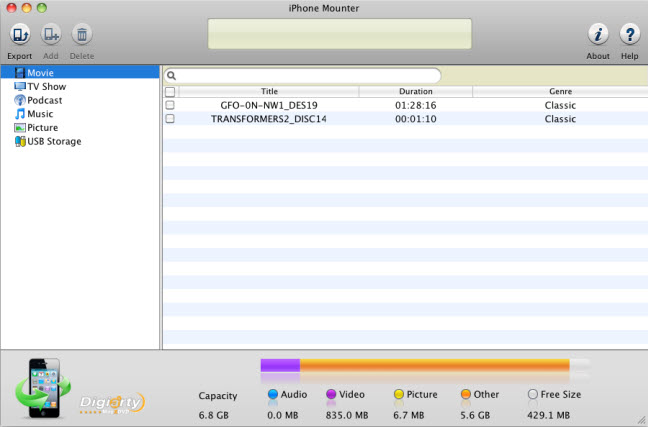648x427 pixels.
Task: Click the purple Video segment of capacity bar
Action: 280,365
